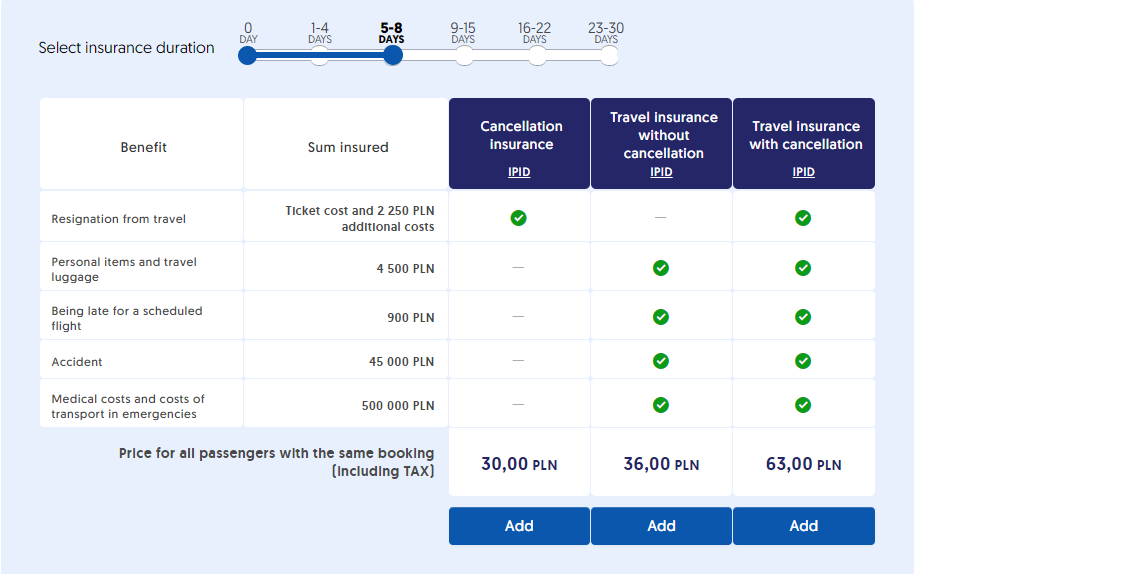
Task: Click resignation checkmark under Travel insurance with cancellation
Action: tap(803, 218)
